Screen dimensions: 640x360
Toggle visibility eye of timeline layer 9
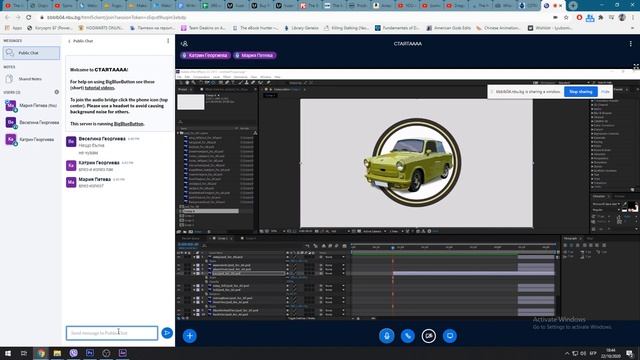click(179, 310)
